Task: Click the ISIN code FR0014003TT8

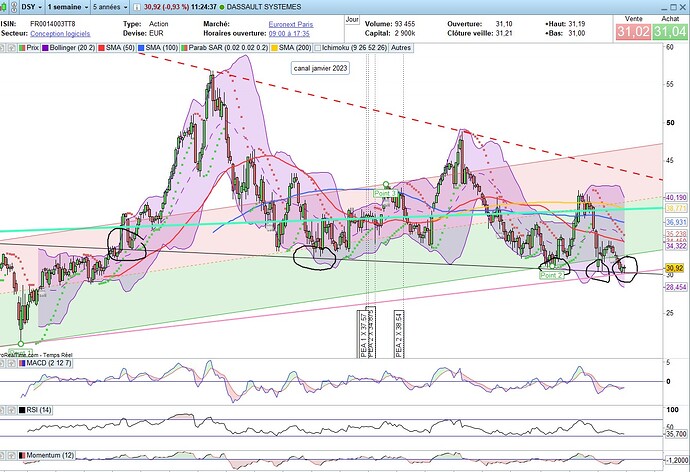Action: (53, 24)
